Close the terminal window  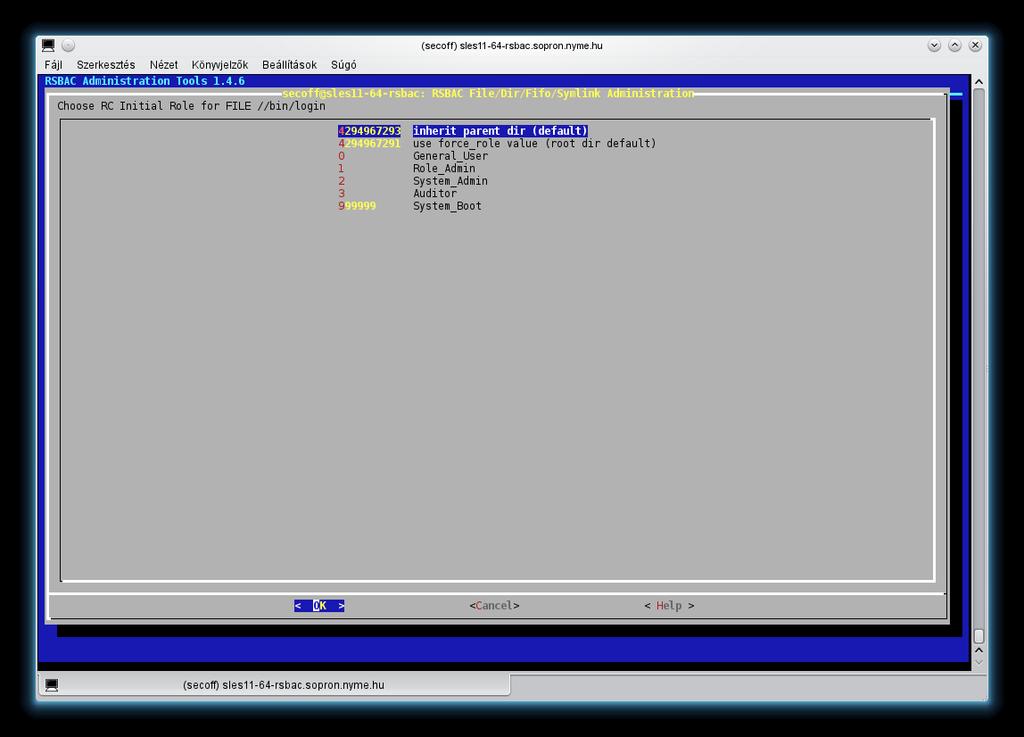(976, 45)
